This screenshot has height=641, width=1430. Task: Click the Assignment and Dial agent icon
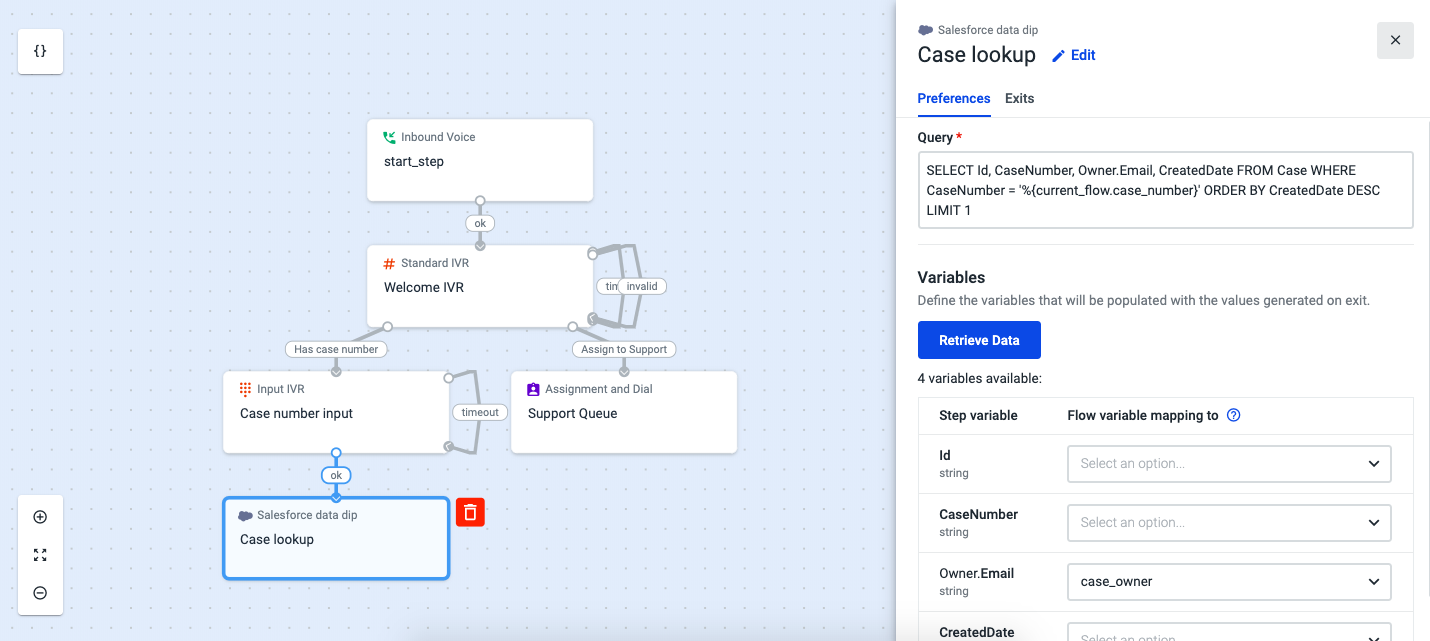tap(533, 389)
